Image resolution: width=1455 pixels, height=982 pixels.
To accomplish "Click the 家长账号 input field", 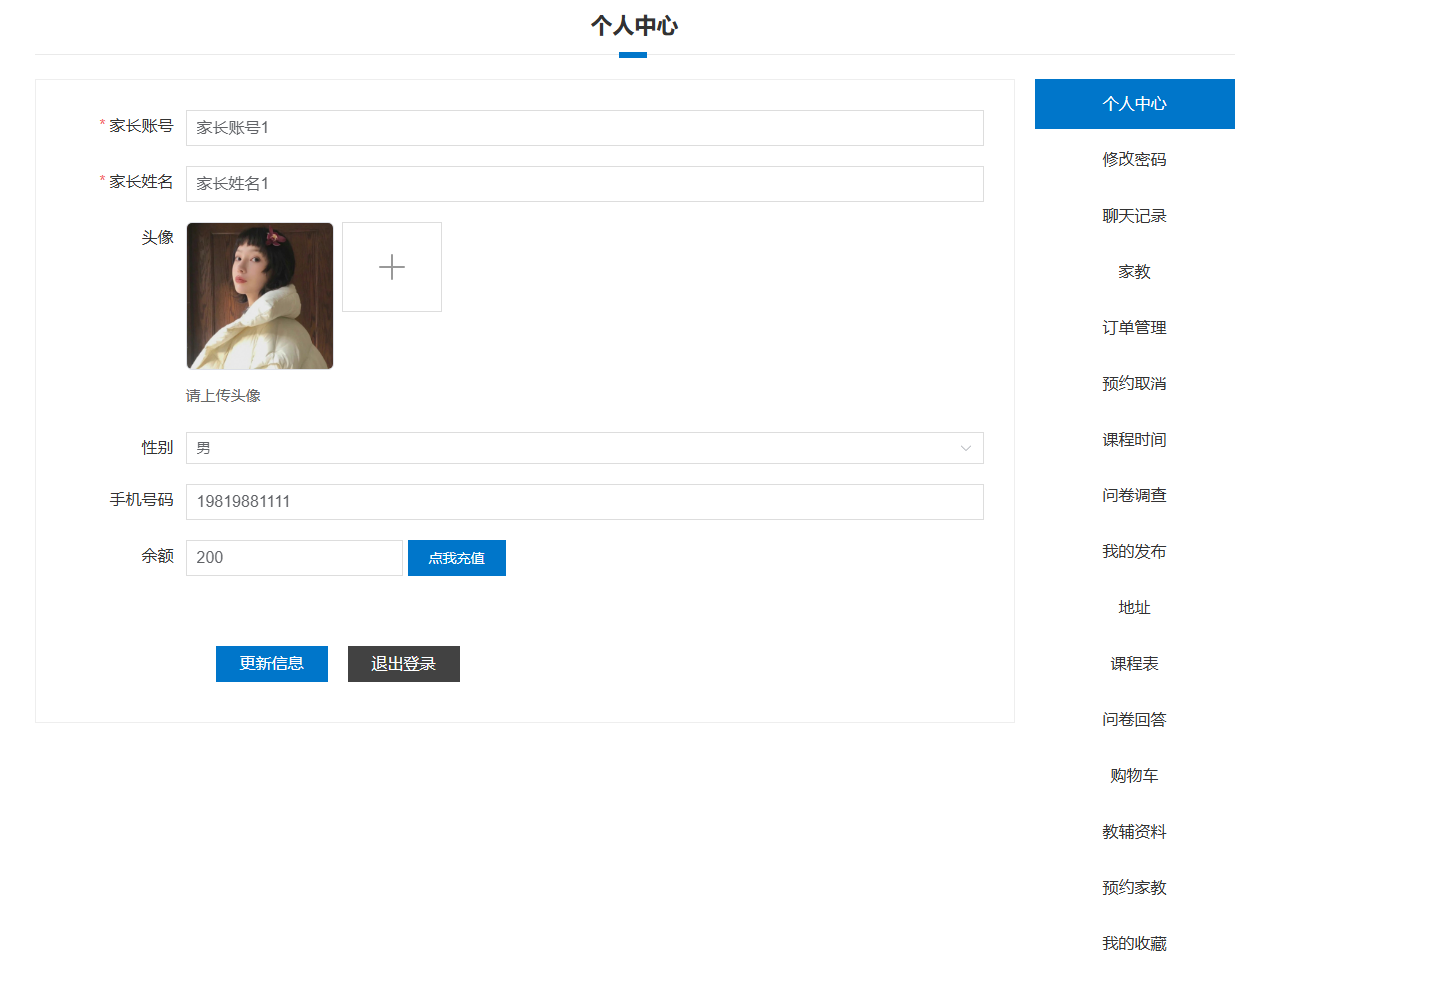I will 584,128.
